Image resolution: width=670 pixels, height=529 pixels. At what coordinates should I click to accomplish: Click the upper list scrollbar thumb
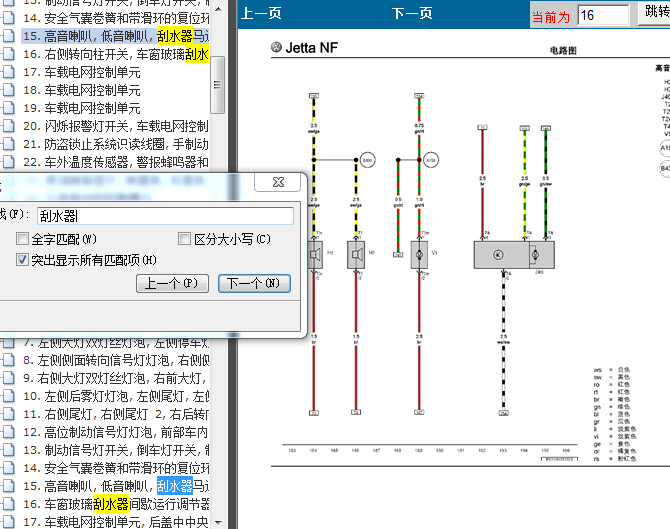[x=218, y=85]
